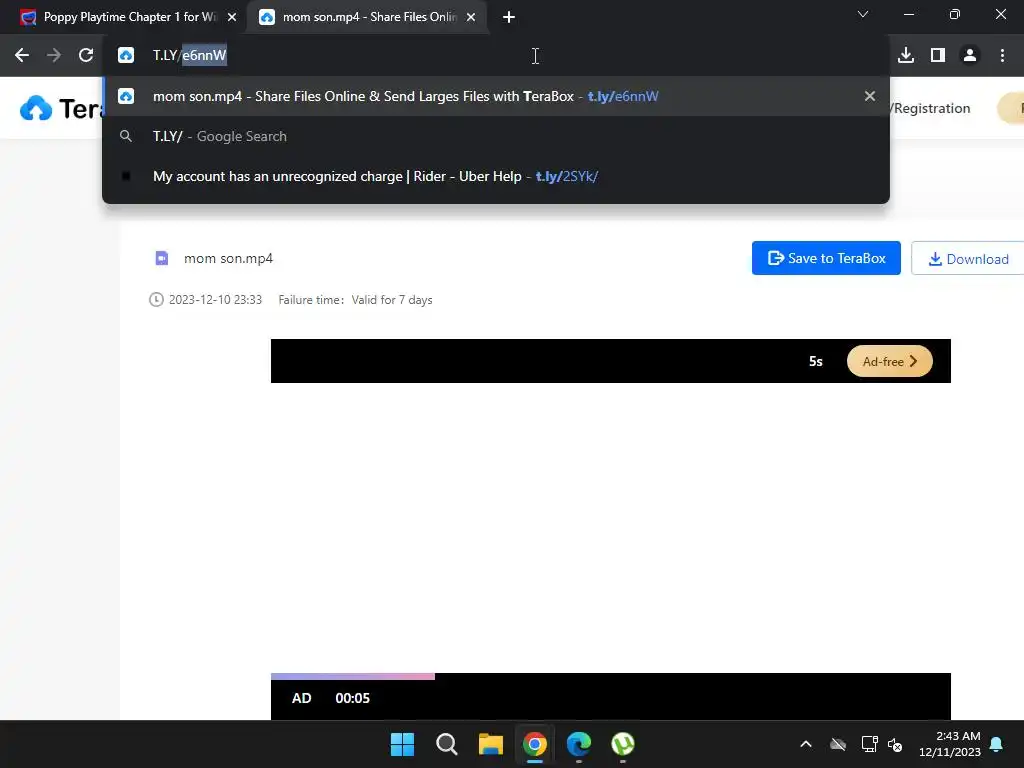Open the tab search dropdown arrow
This screenshot has height=768, width=1024.
(863, 14)
